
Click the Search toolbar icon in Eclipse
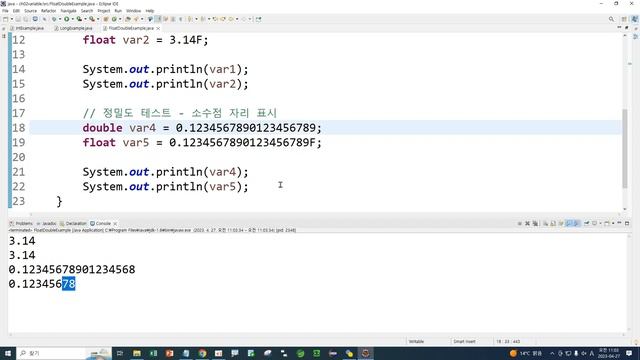point(136,19)
